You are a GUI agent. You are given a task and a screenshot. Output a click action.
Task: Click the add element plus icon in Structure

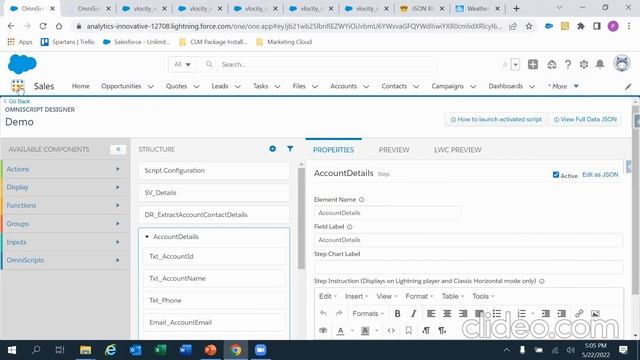273,149
